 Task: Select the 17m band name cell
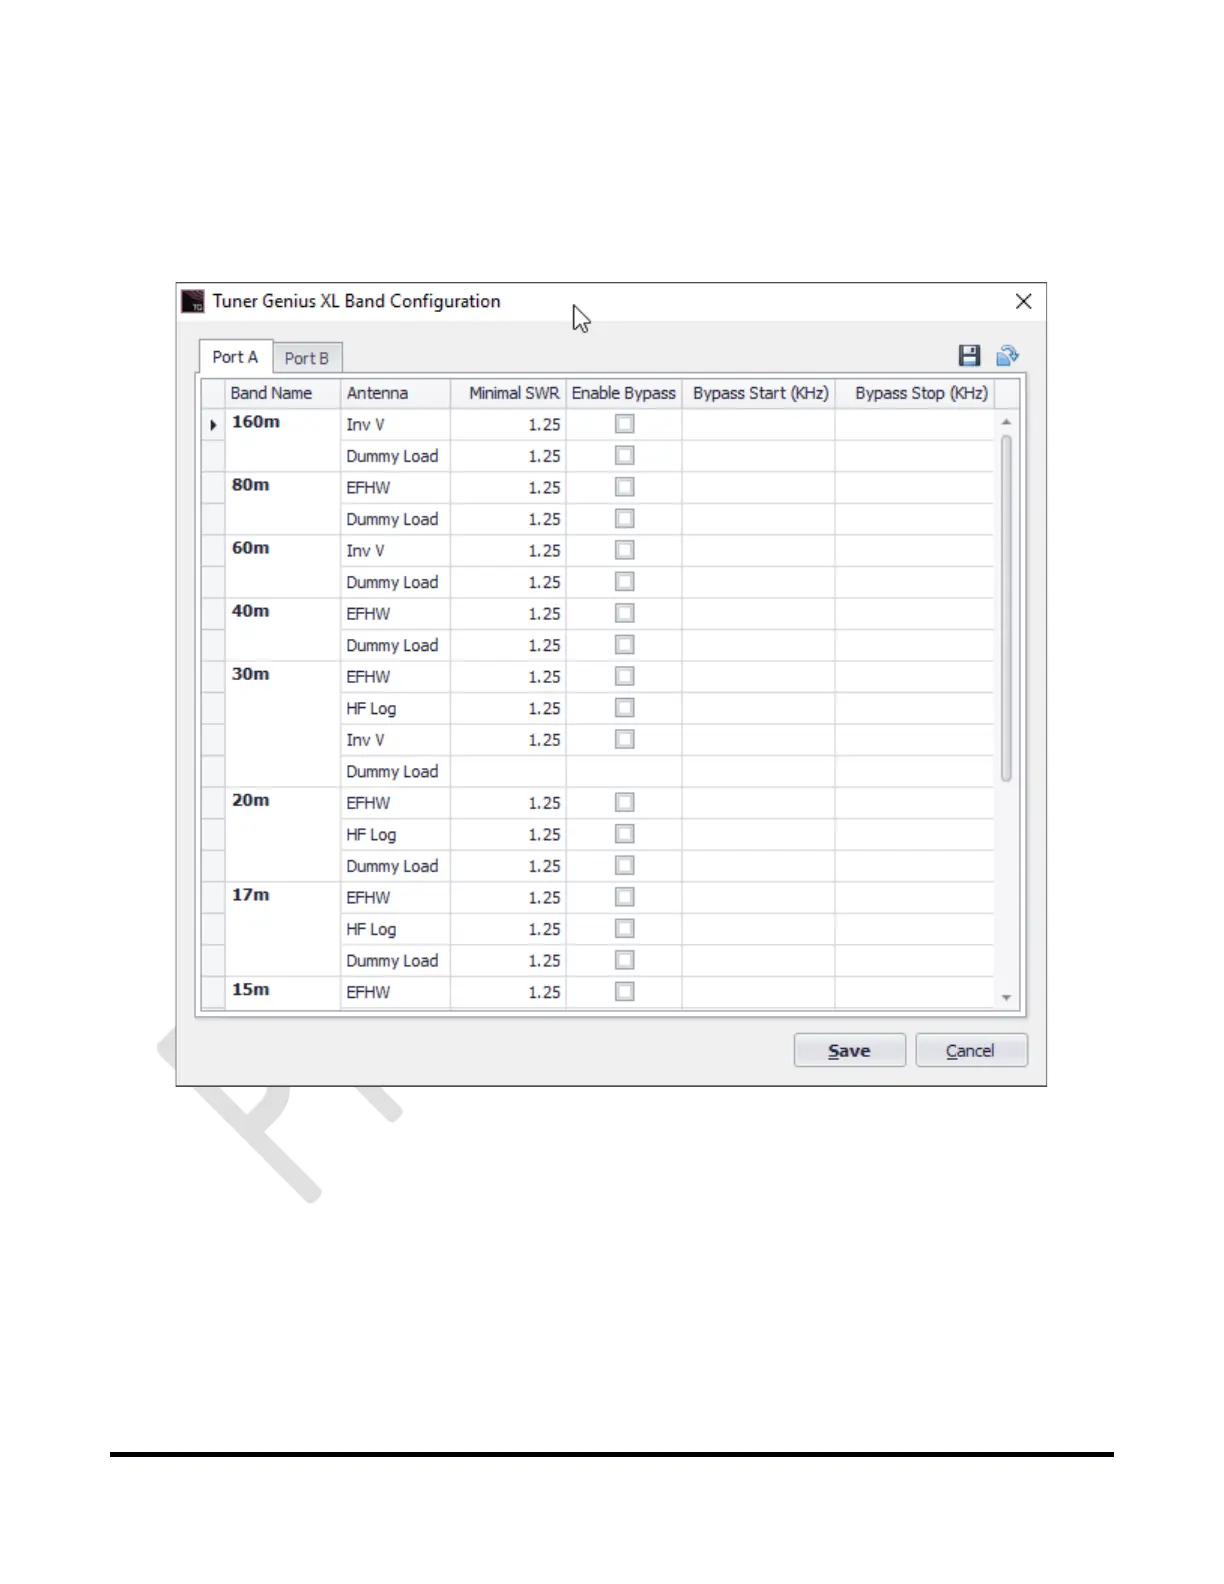283,929
